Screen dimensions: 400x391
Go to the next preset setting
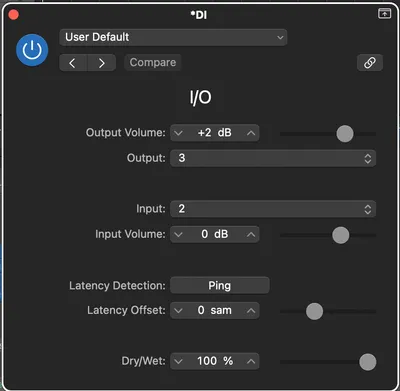point(102,63)
